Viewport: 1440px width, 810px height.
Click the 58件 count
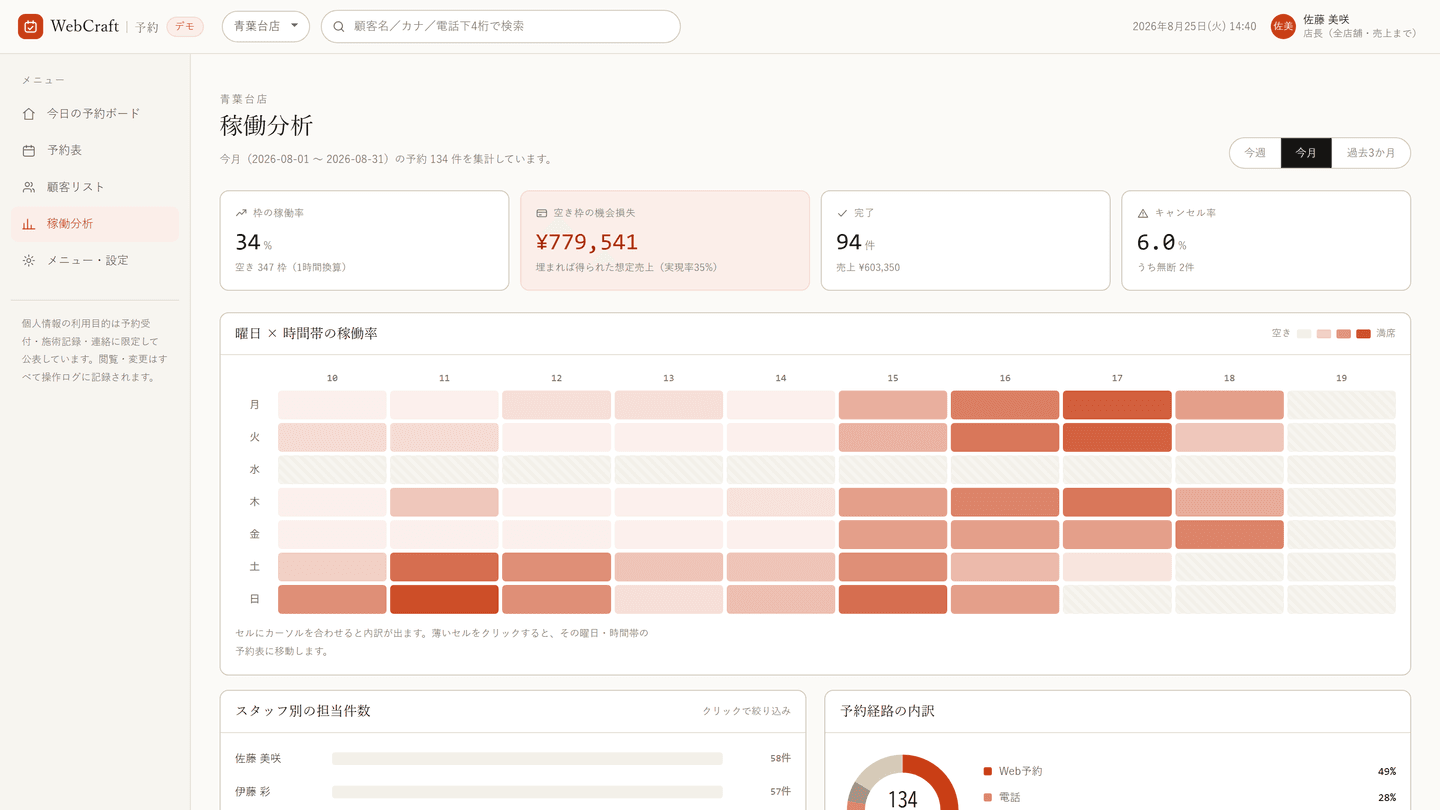780,759
